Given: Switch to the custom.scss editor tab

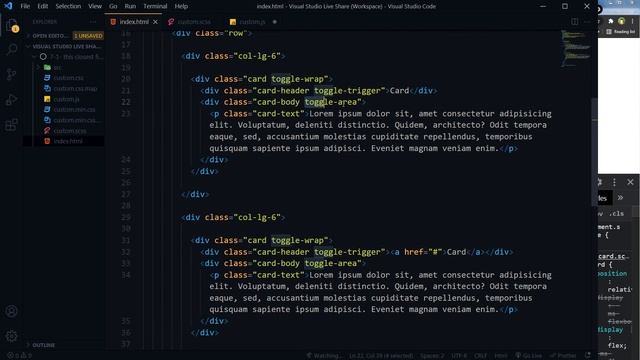Looking at the screenshot, I should [x=194, y=22].
